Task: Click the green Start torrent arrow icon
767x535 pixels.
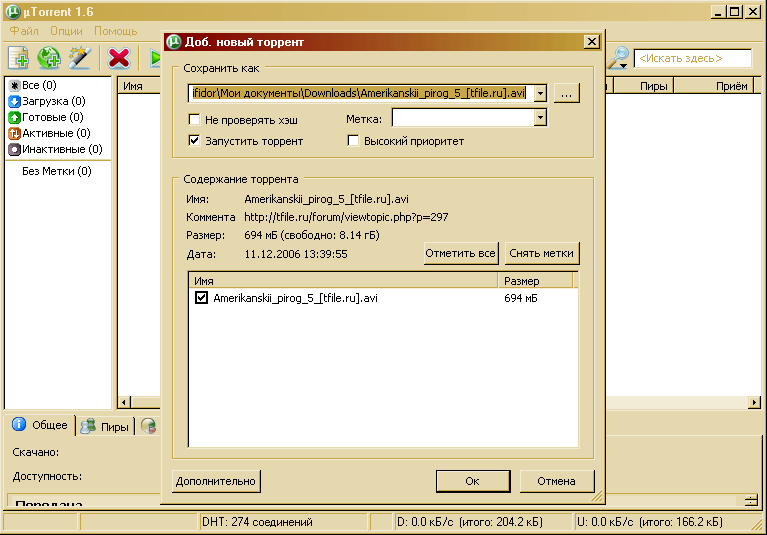Action: point(156,58)
